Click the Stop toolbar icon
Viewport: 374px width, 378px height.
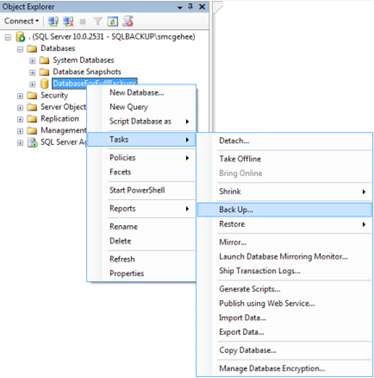(83, 22)
